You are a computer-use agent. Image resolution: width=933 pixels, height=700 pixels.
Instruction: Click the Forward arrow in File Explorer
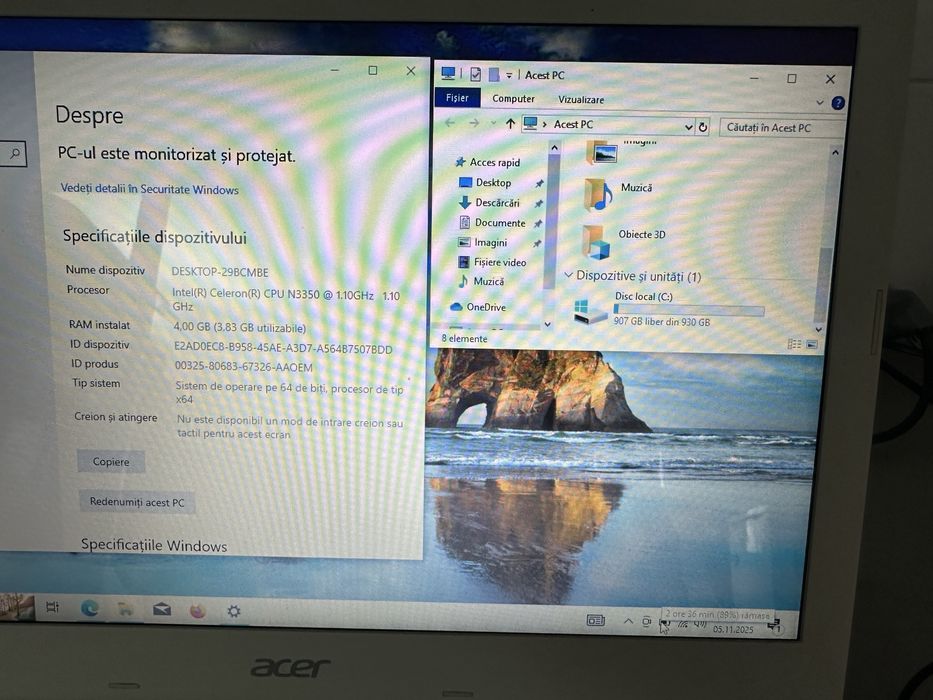click(x=474, y=123)
